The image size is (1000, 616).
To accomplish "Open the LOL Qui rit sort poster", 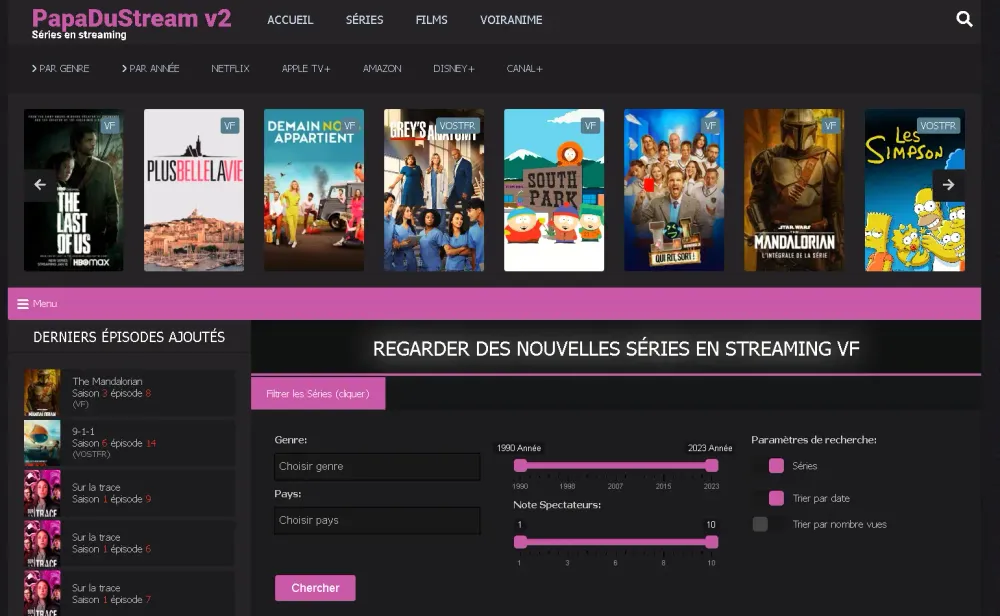I will 673,190.
